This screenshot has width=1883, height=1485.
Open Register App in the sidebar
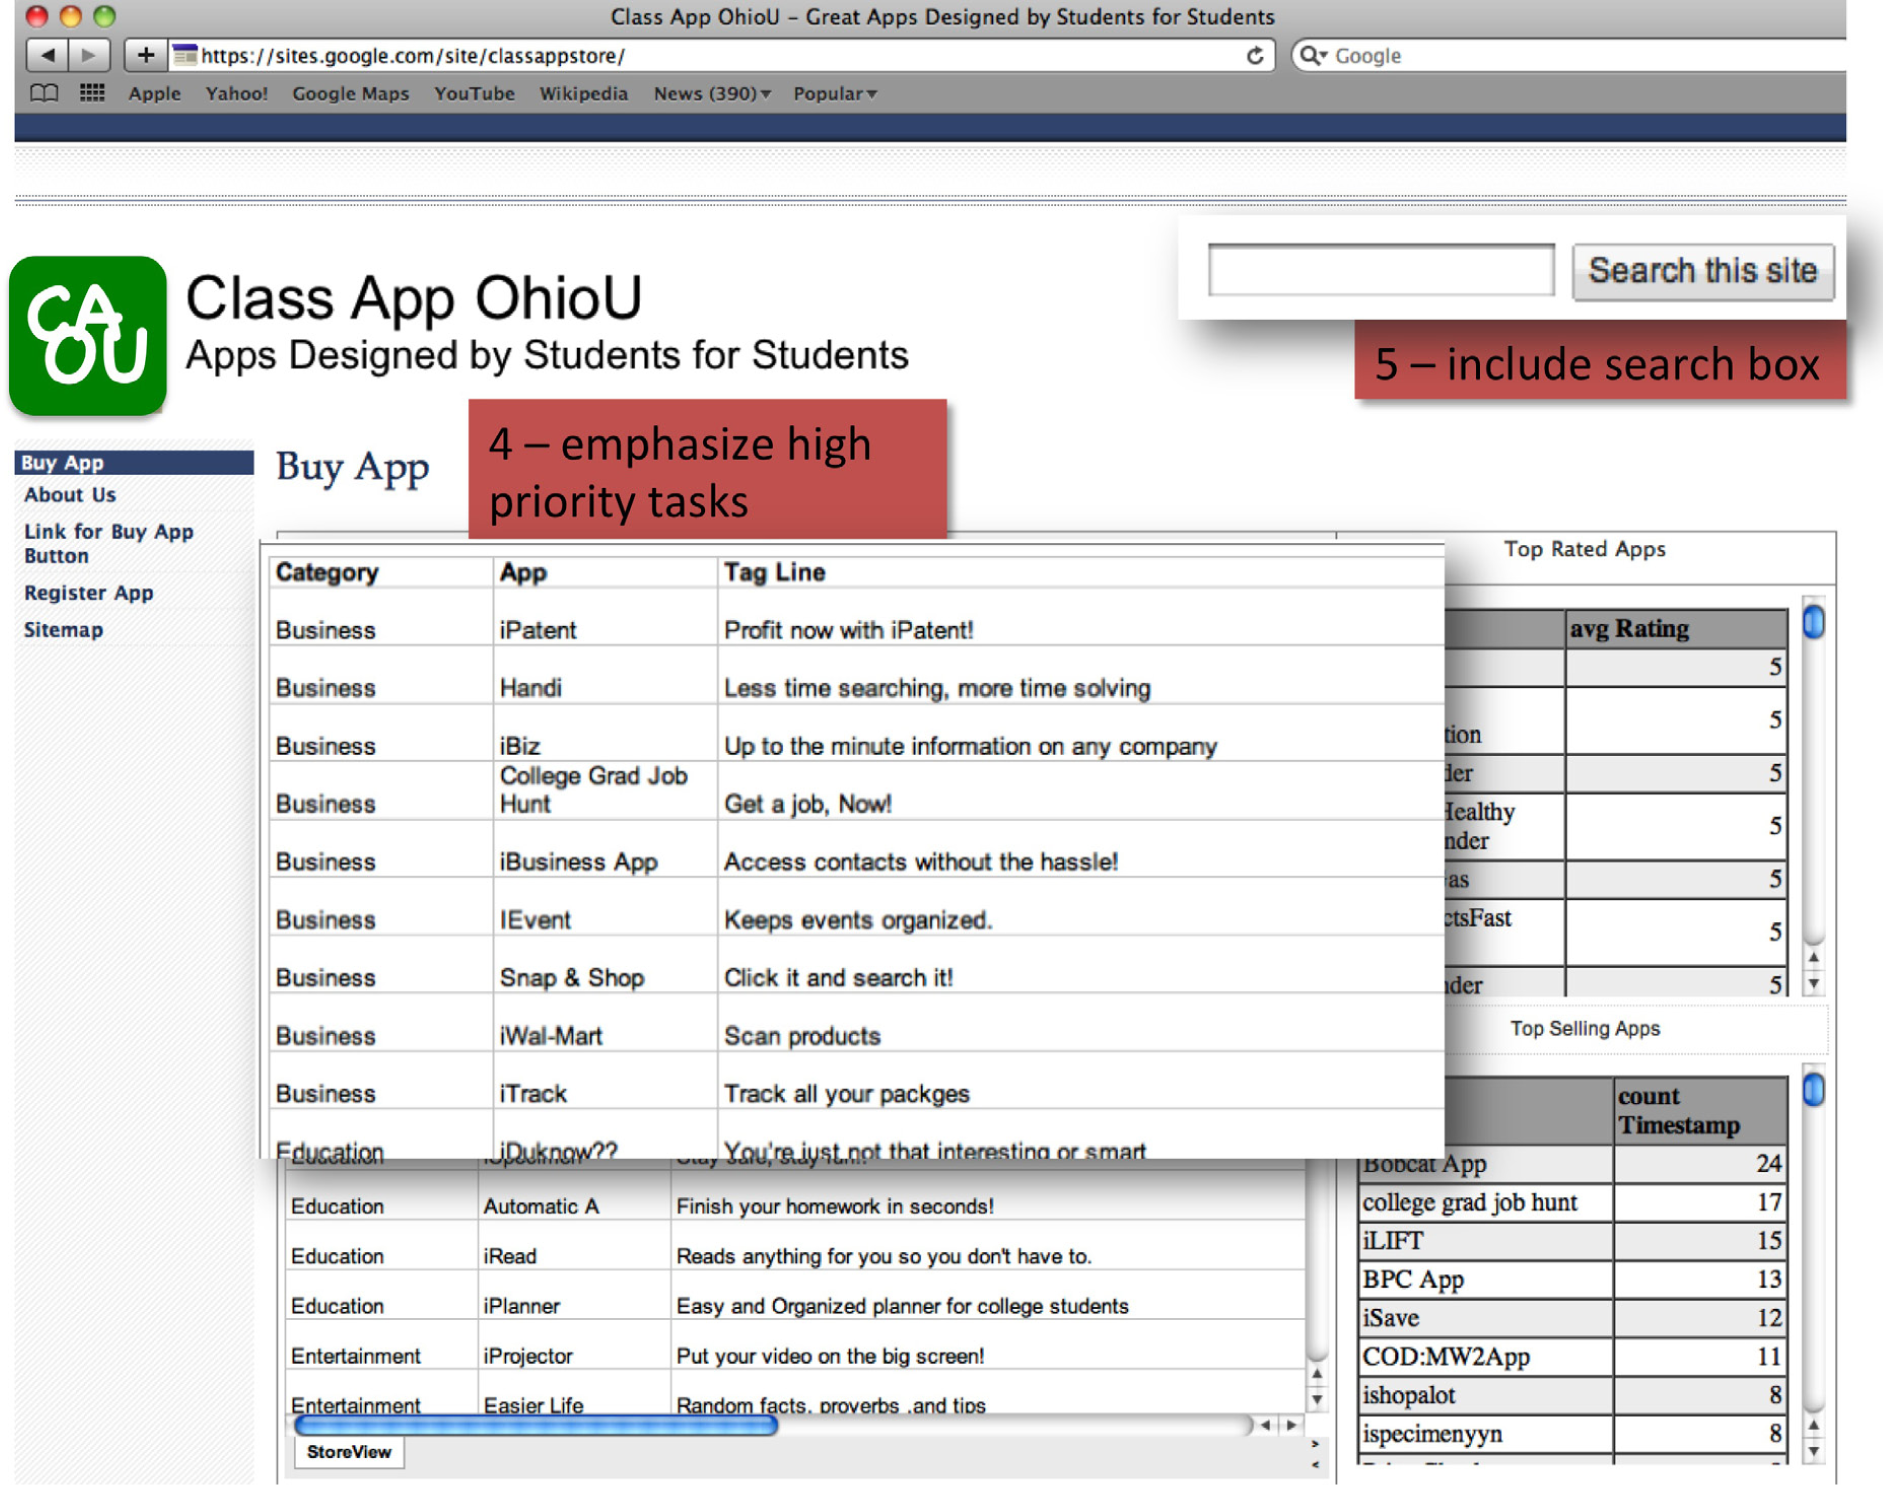[x=89, y=592]
